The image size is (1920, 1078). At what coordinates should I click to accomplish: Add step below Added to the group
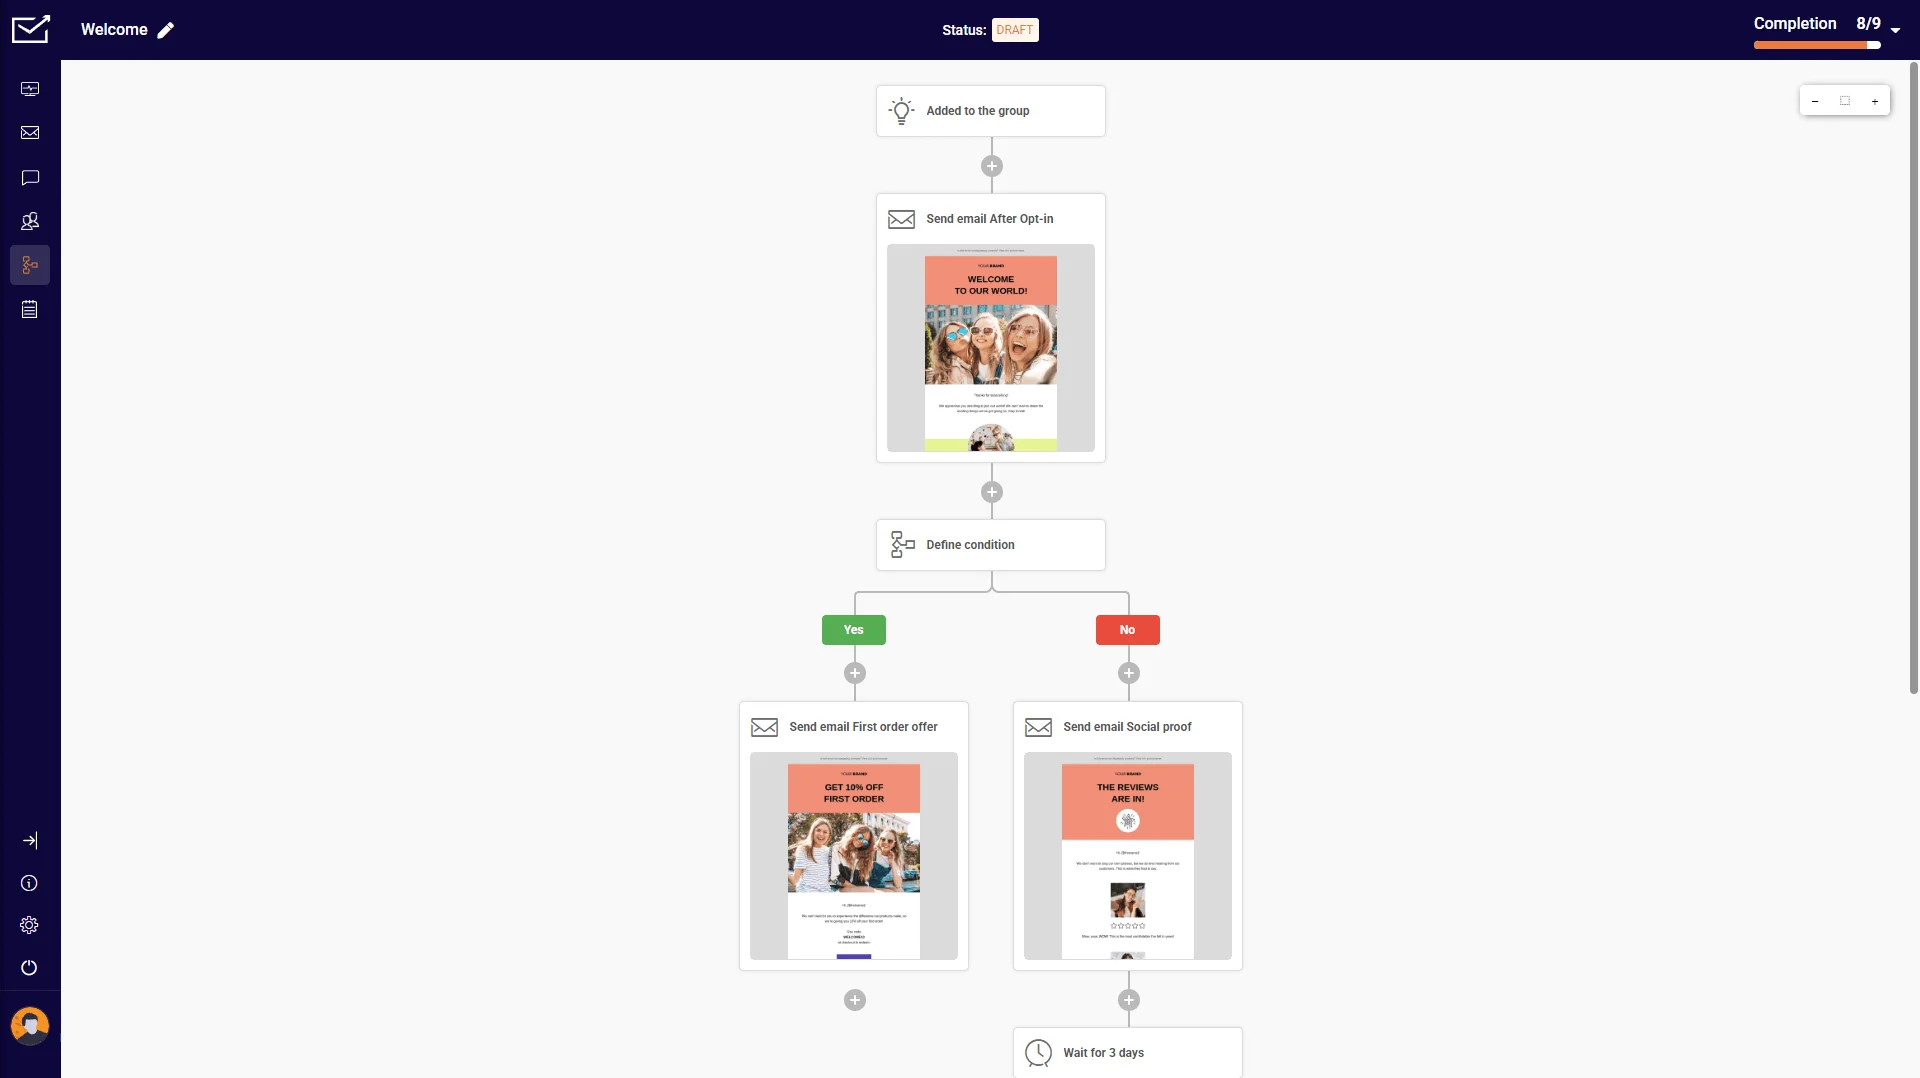pyautogui.click(x=991, y=166)
